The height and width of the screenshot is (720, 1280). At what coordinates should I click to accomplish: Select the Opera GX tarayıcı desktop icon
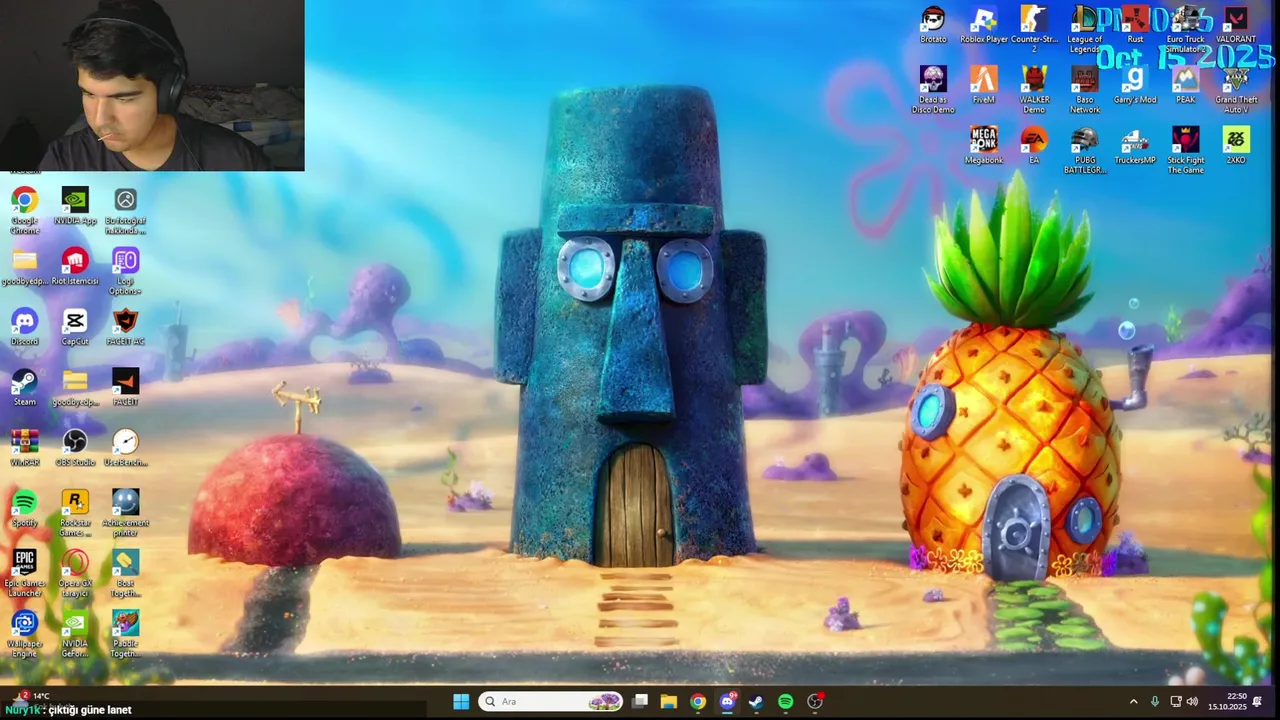point(75,575)
